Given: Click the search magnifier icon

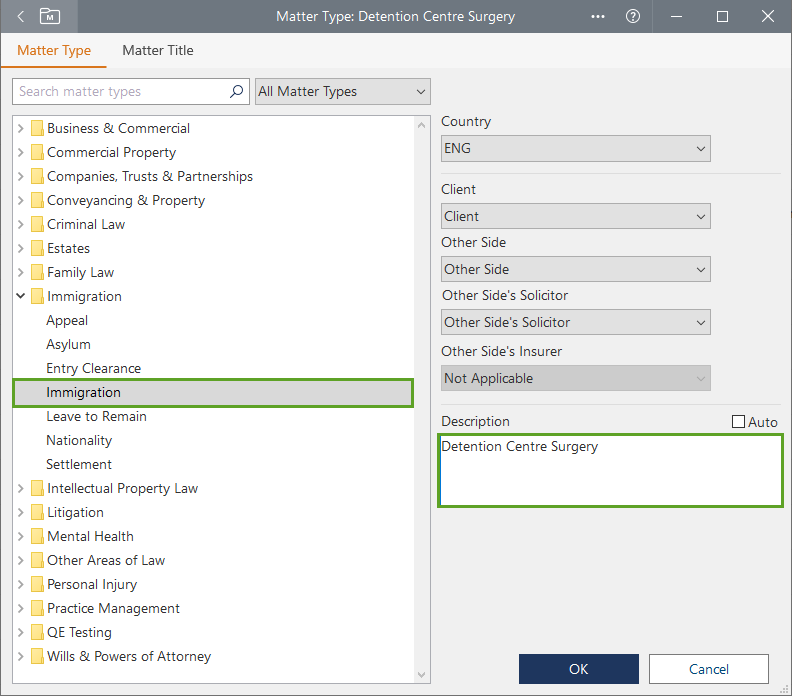Looking at the screenshot, I should [237, 91].
